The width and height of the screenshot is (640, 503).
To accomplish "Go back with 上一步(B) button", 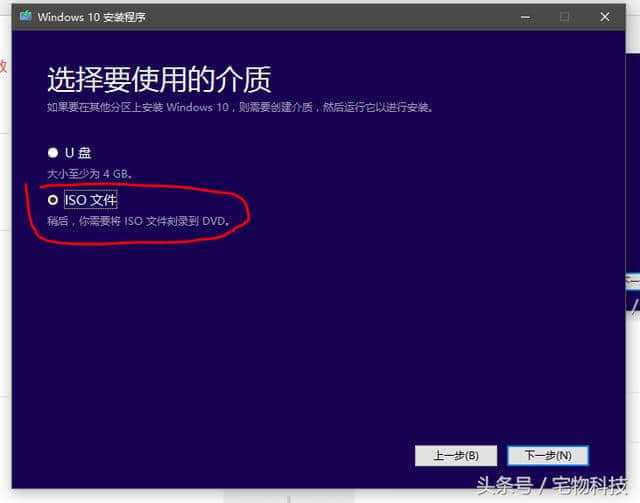I will coord(456,455).
